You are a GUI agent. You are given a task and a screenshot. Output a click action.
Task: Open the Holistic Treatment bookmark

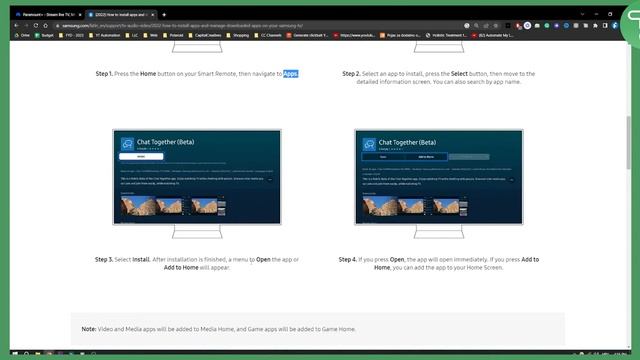click(x=446, y=36)
